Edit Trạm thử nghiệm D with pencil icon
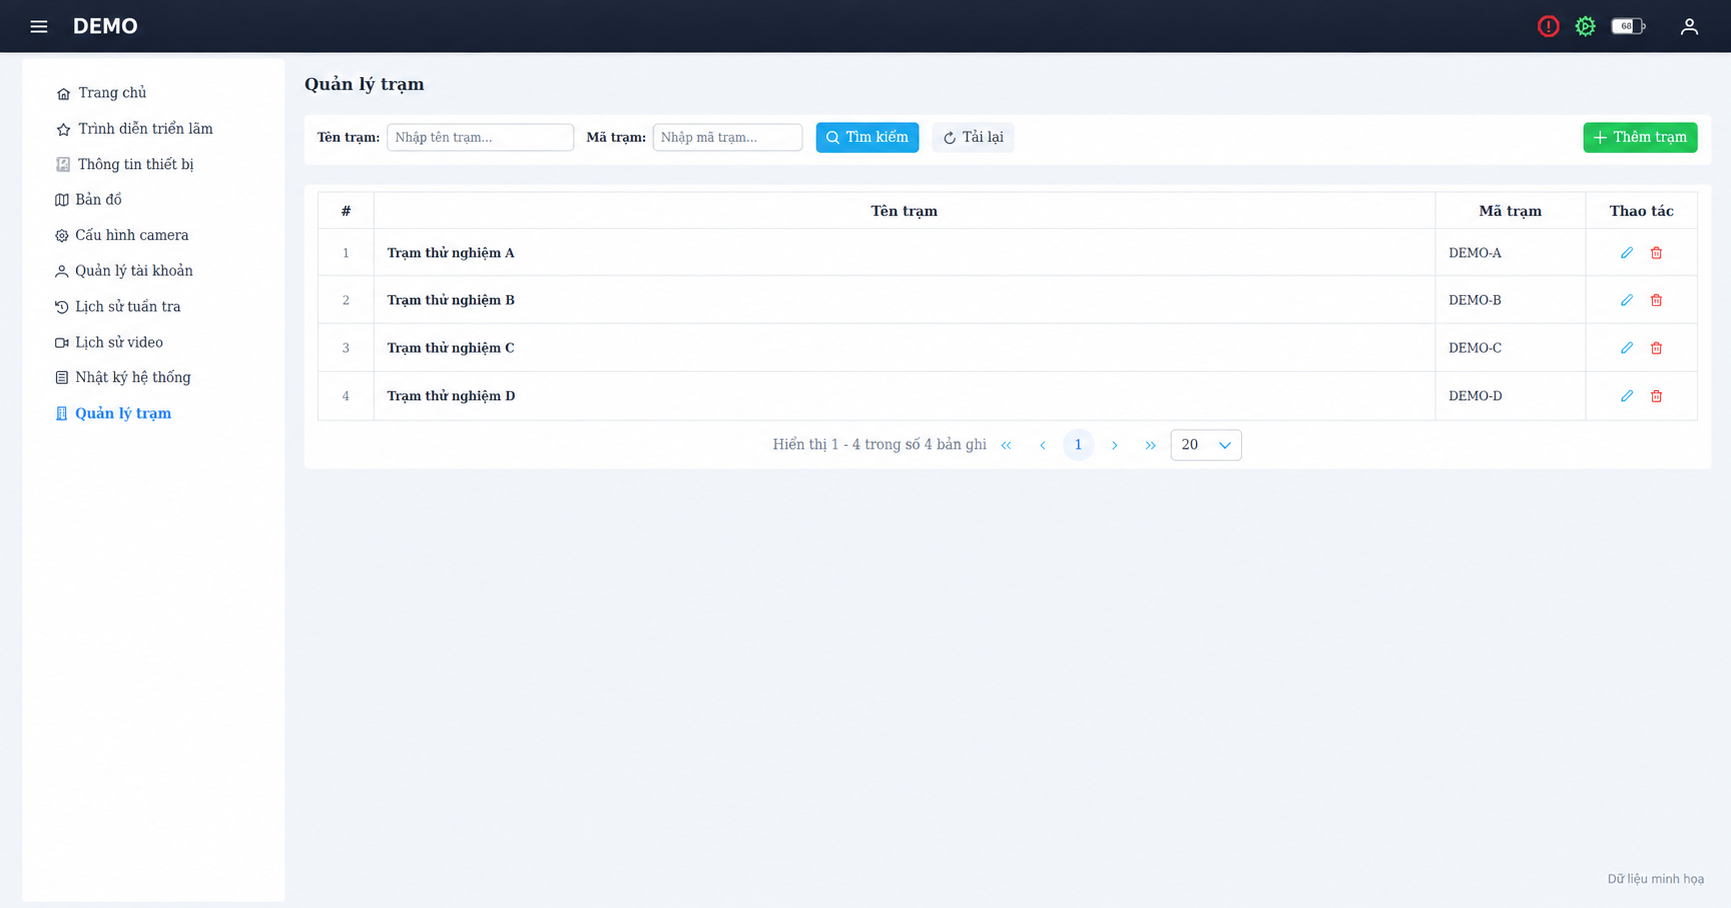Image resolution: width=1731 pixels, height=908 pixels. (x=1627, y=396)
